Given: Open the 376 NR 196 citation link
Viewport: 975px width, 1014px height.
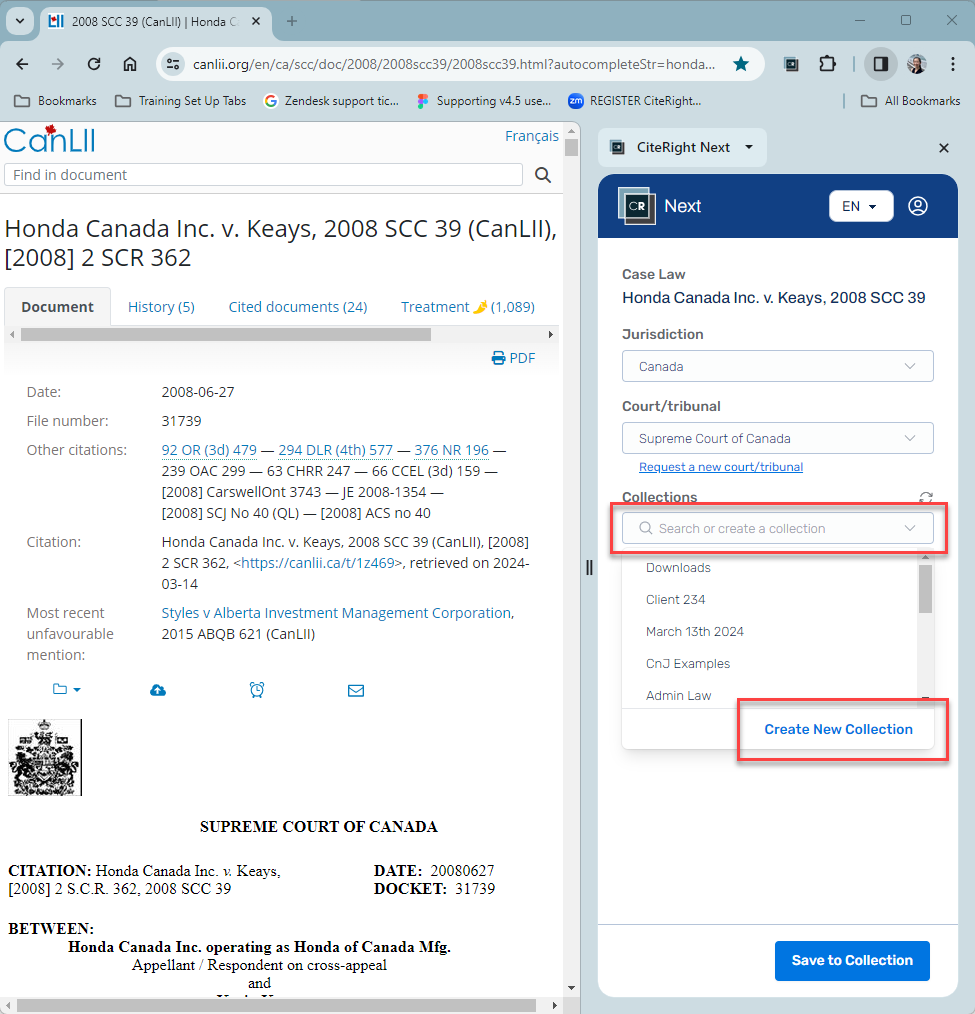Looking at the screenshot, I should click(x=451, y=450).
